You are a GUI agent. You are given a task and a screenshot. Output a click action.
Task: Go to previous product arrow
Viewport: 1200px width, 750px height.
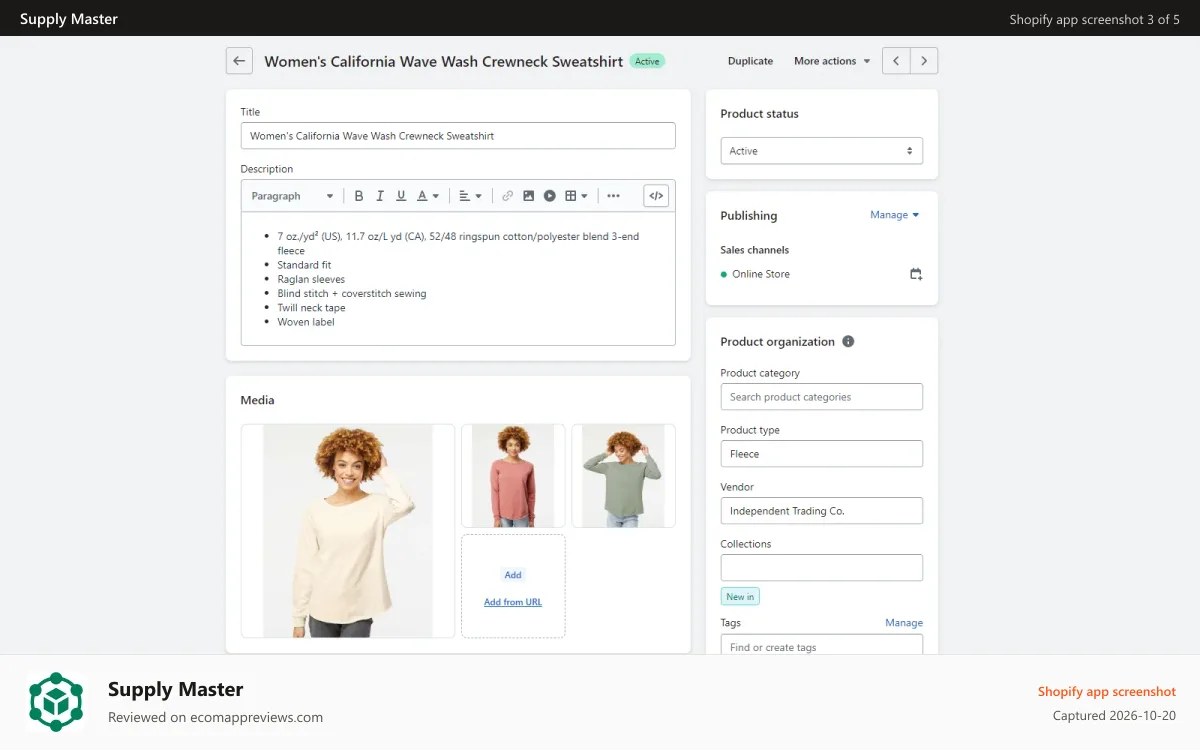point(896,61)
